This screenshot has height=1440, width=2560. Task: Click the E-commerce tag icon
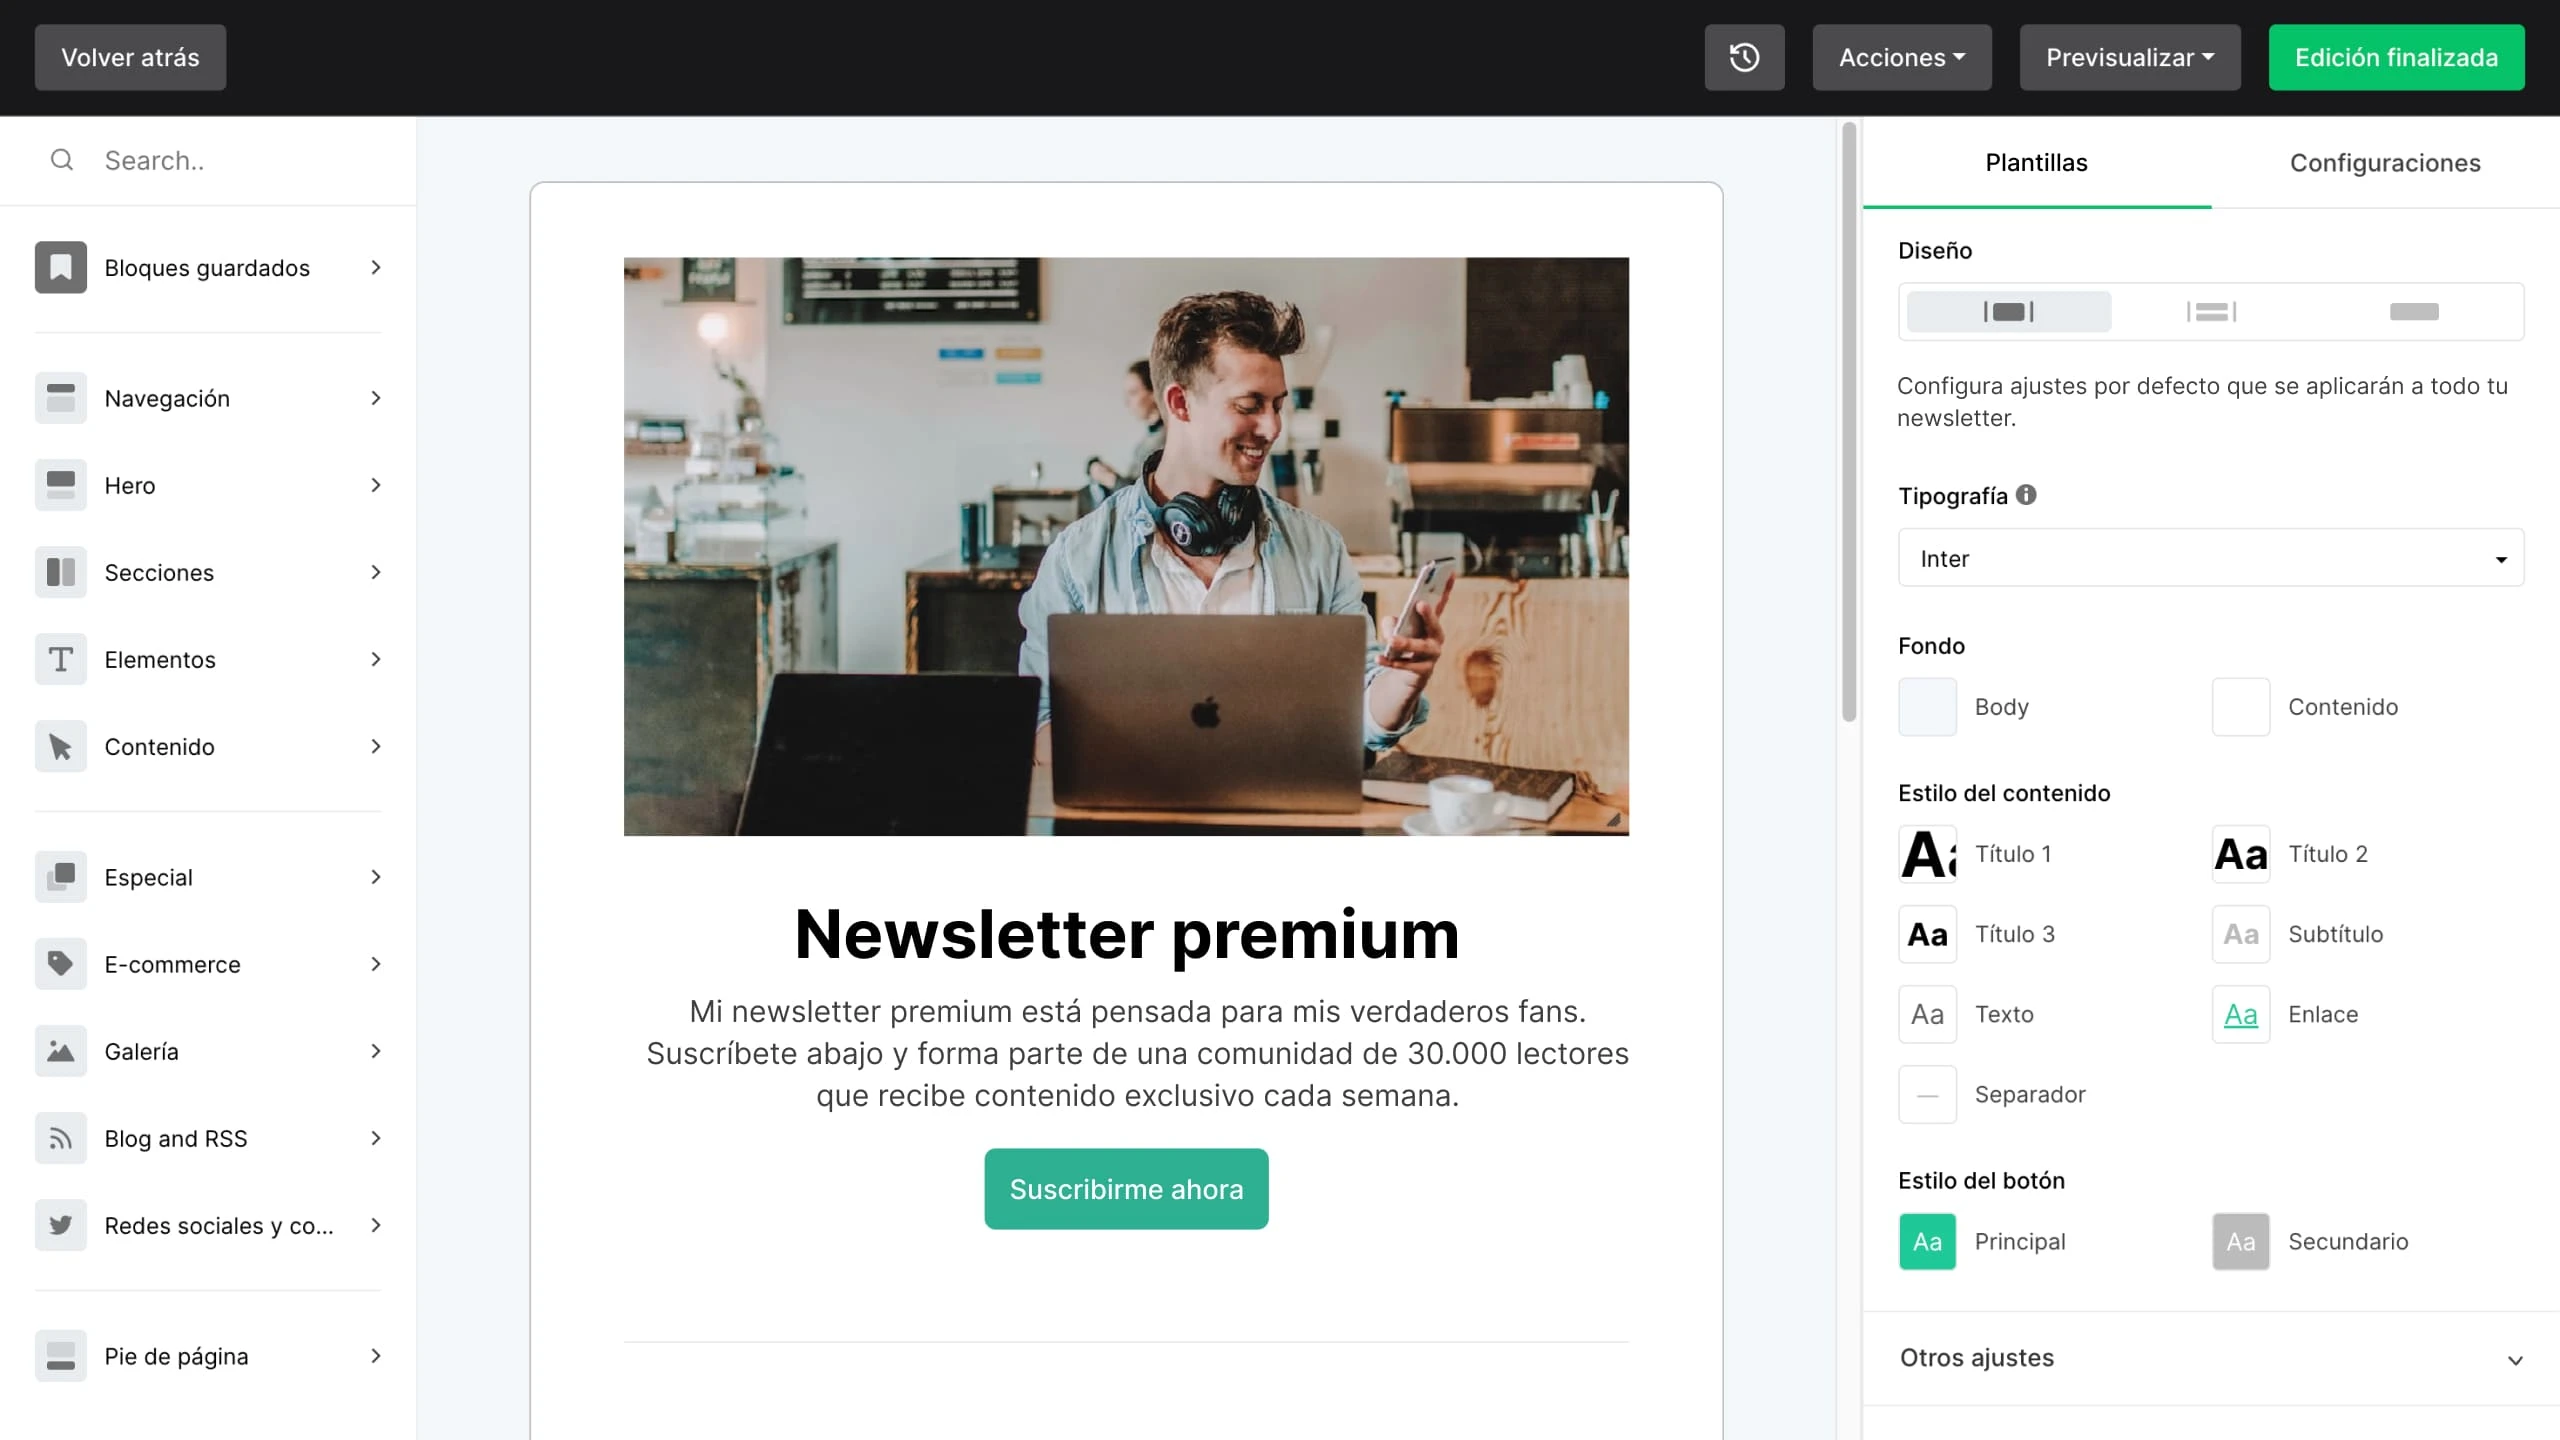[61, 964]
